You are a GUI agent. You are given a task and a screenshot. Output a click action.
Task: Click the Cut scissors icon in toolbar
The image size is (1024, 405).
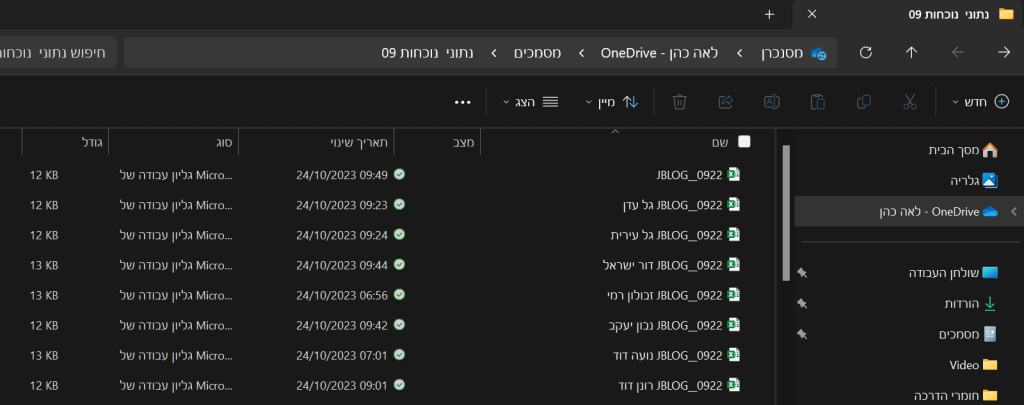910,102
